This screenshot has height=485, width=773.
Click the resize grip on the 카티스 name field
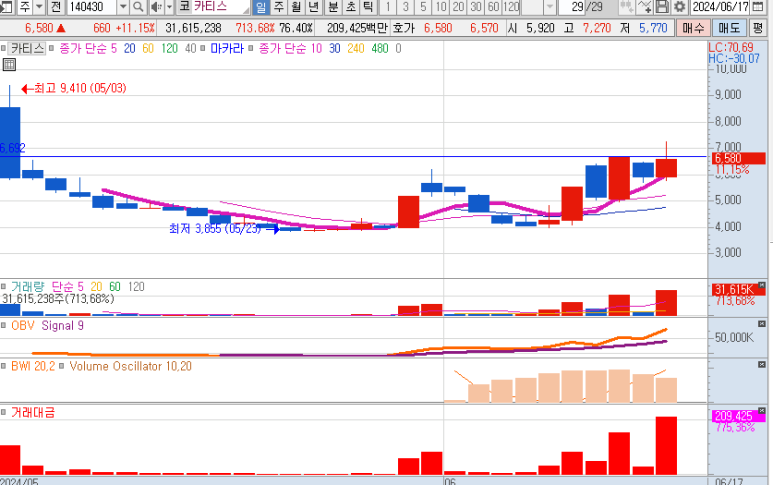(x=246, y=9)
